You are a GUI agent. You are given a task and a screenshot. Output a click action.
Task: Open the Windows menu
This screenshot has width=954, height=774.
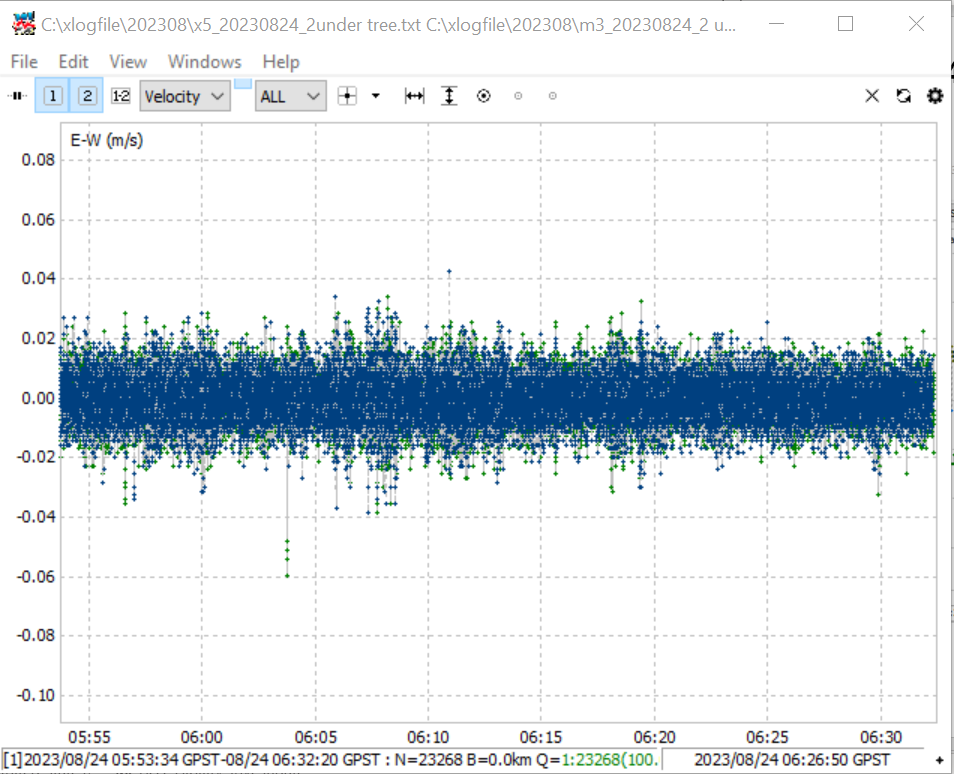point(204,61)
